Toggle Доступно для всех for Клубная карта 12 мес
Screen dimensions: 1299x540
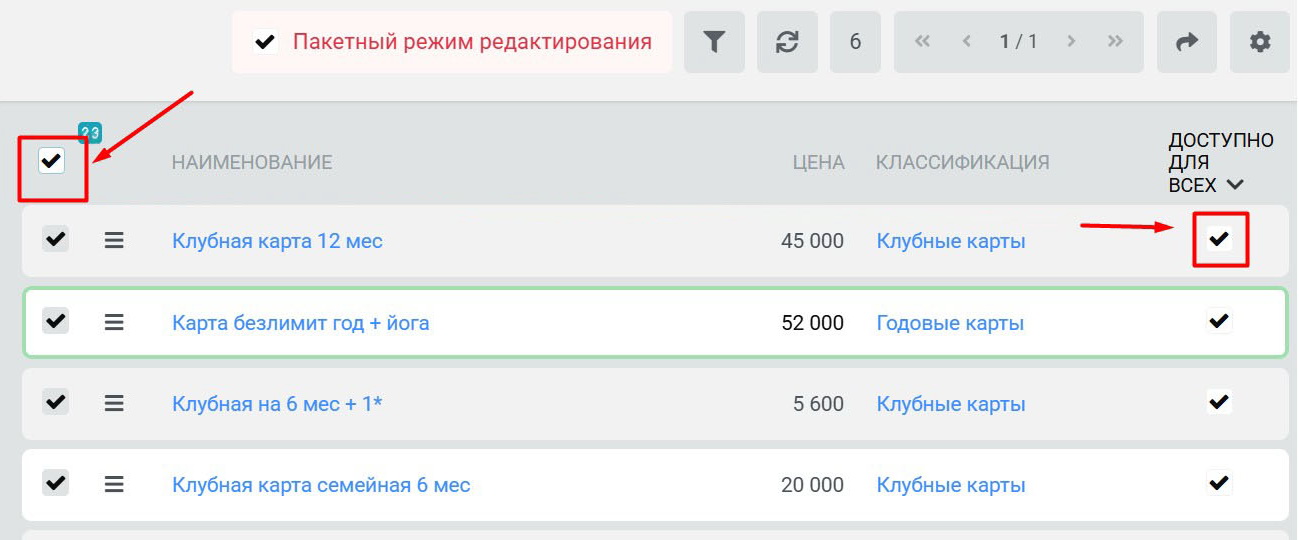coord(1219,239)
